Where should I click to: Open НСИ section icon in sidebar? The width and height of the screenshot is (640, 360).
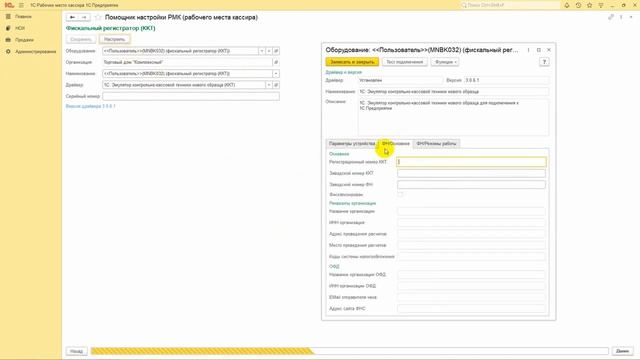[x=8, y=28]
